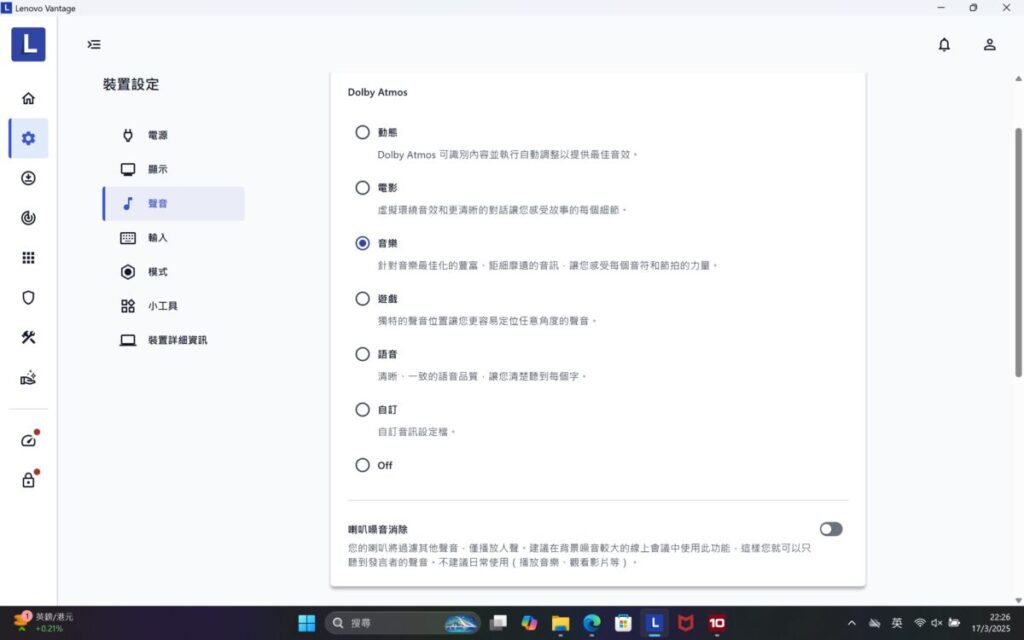Turn Dolby Atmos Off via radio button
Image resolution: width=1024 pixels, height=640 pixels.
click(362, 465)
